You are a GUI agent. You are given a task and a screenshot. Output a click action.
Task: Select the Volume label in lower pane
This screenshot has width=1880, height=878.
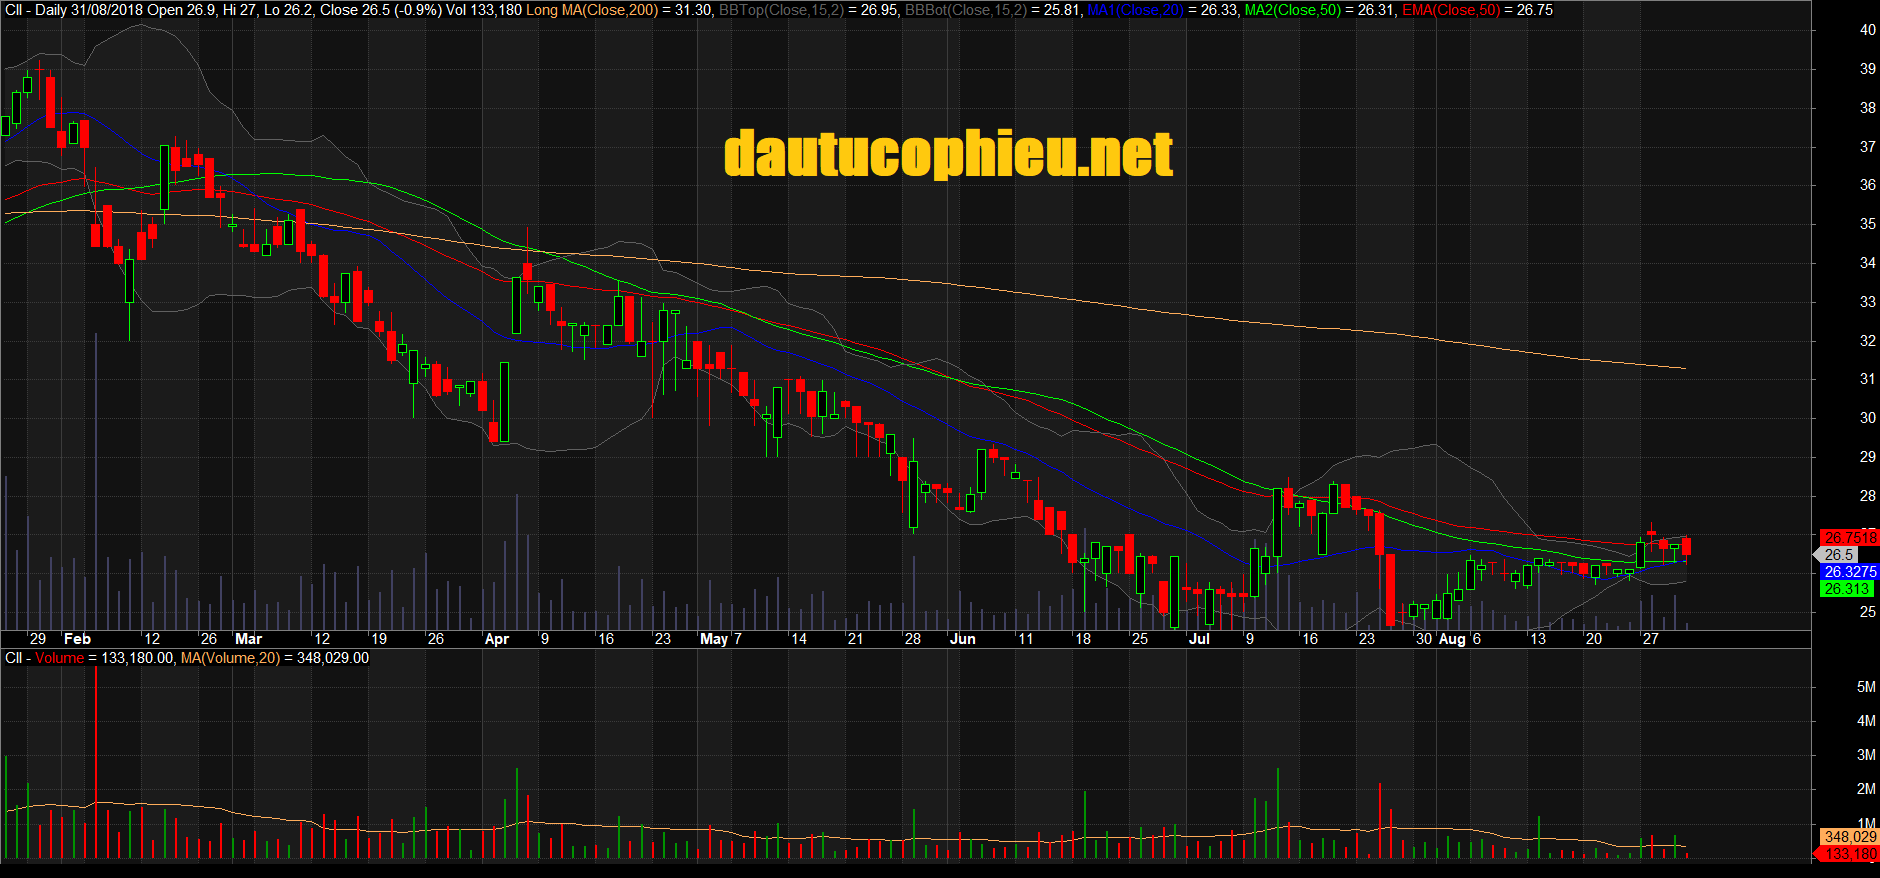60,658
